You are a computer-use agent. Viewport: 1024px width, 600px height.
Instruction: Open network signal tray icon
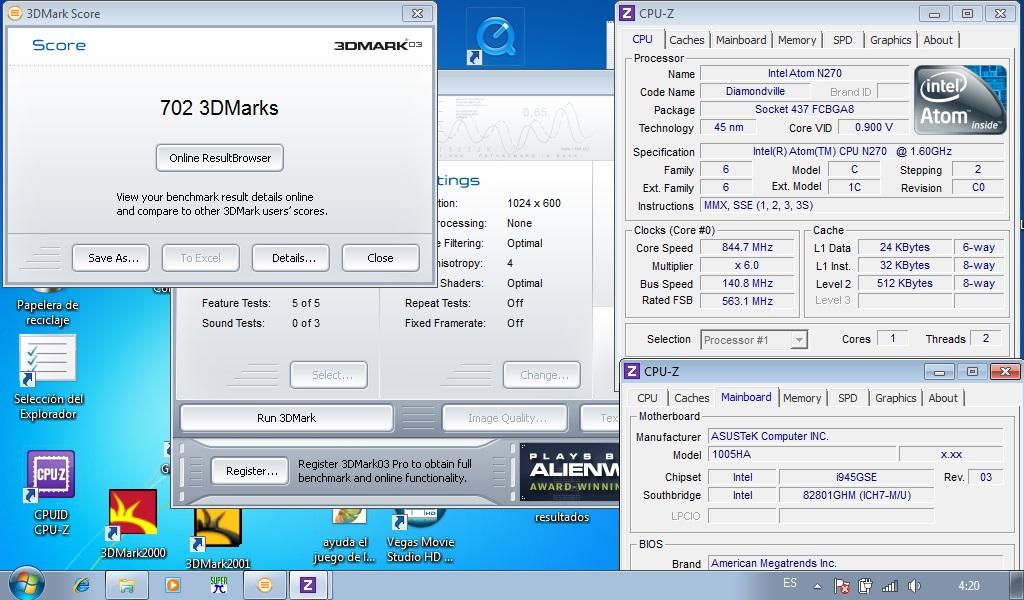click(x=889, y=586)
